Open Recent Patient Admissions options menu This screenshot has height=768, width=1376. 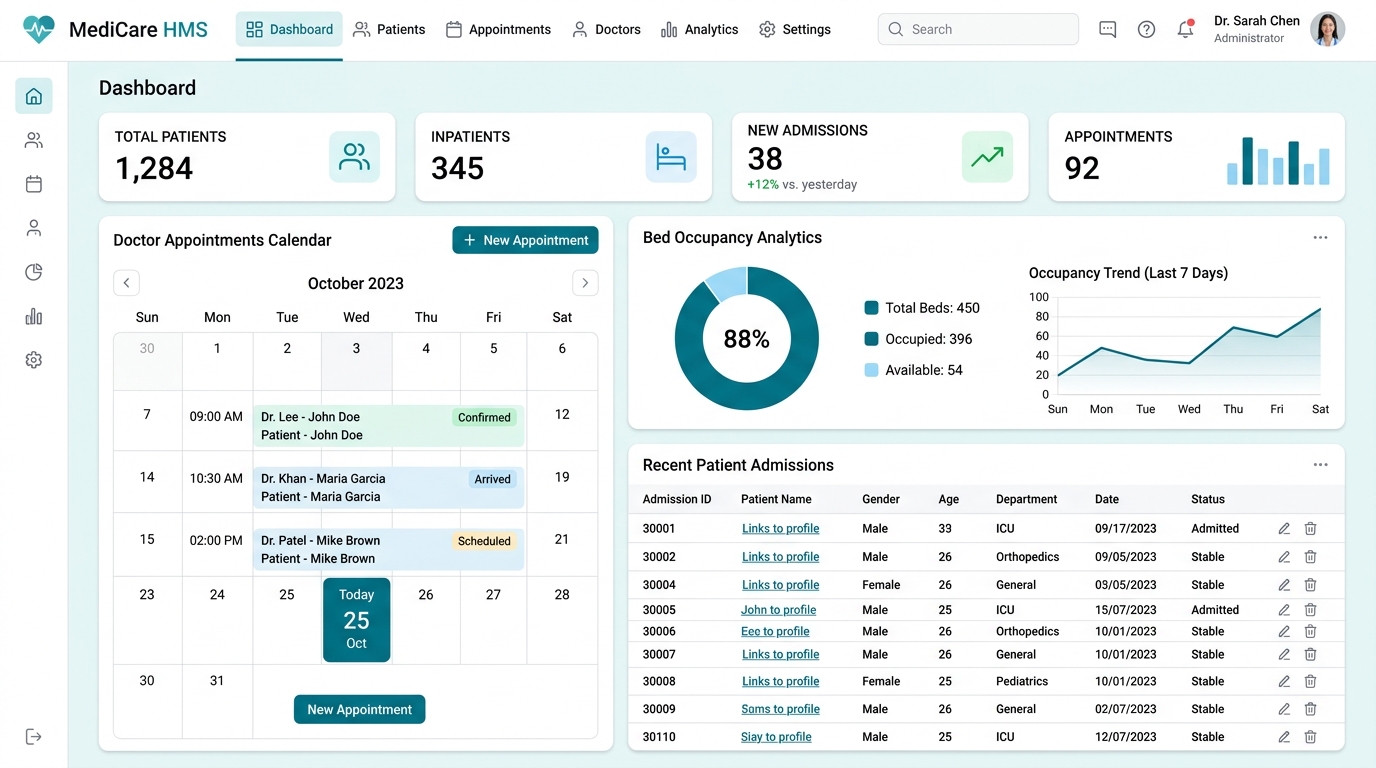coord(1320,465)
